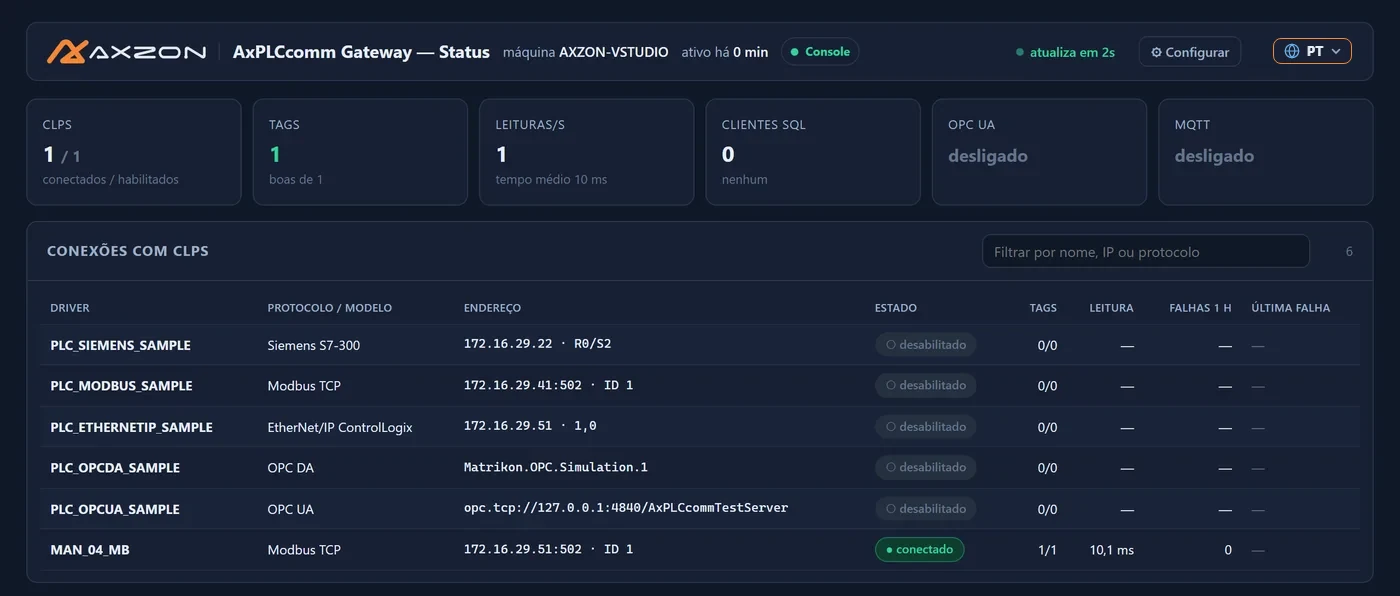Click the AxPLCcomm Gateway — Status title
This screenshot has height=596, width=1400.
click(x=361, y=52)
